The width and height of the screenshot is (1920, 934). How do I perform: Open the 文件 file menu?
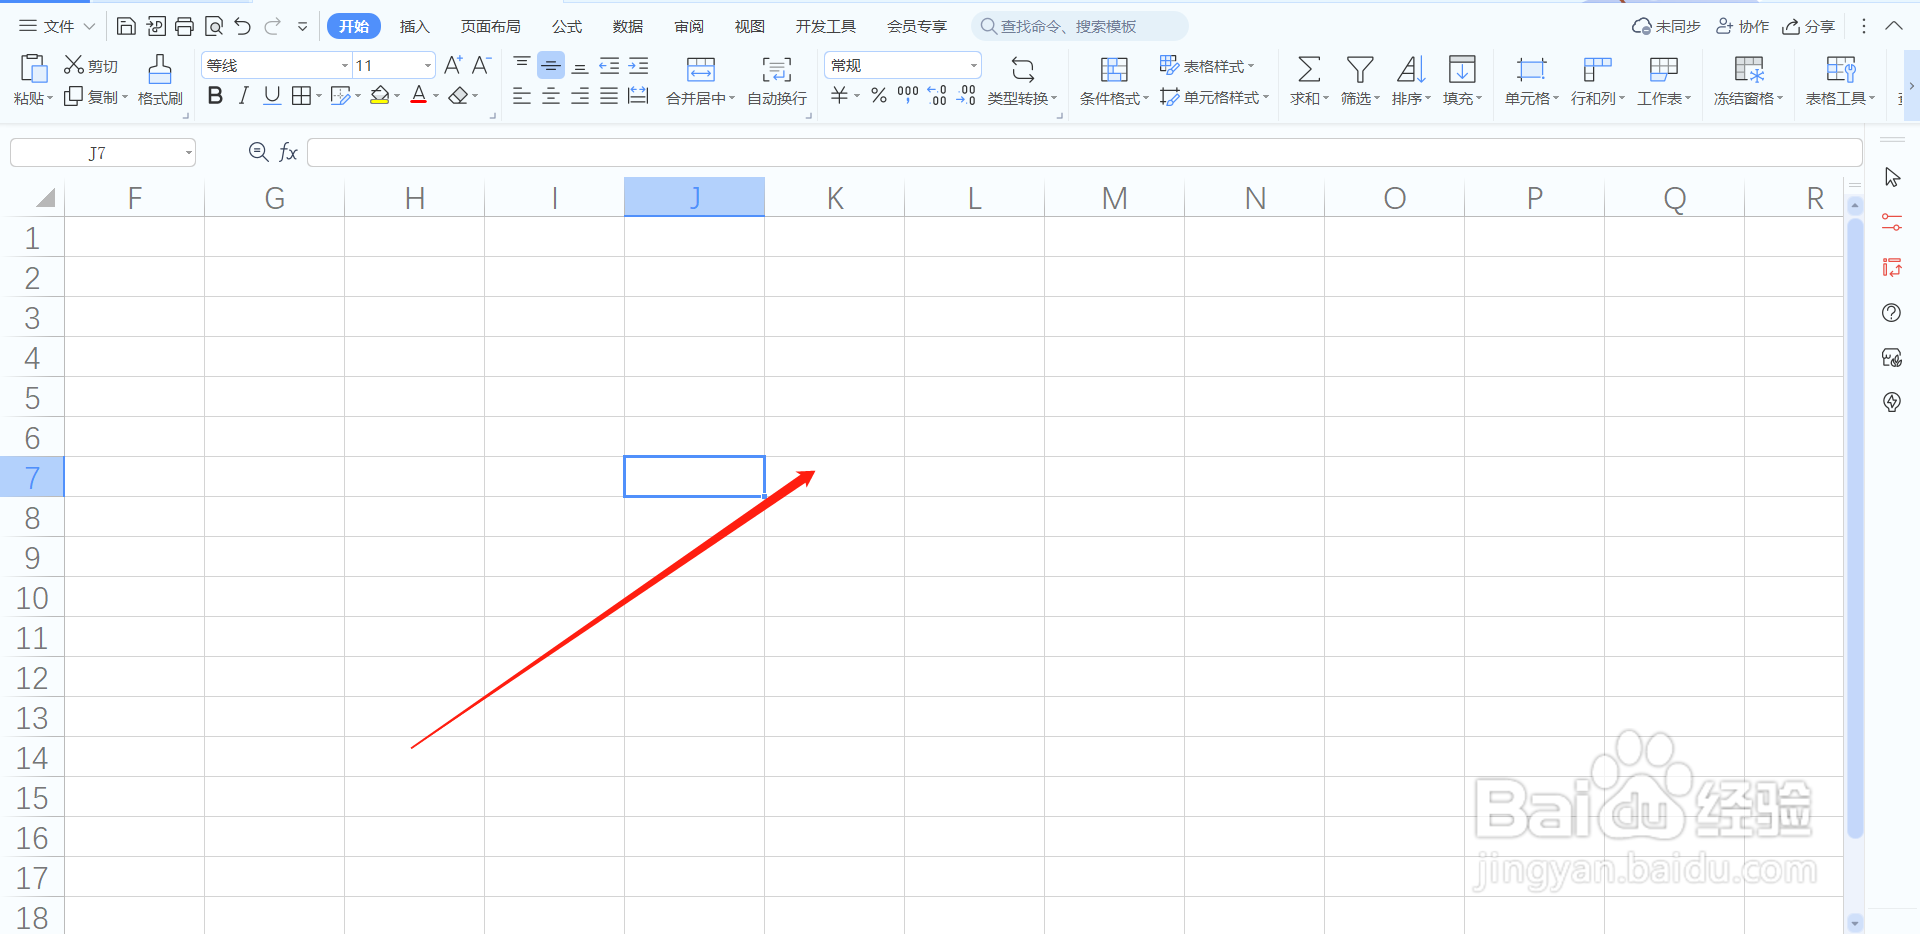point(57,26)
